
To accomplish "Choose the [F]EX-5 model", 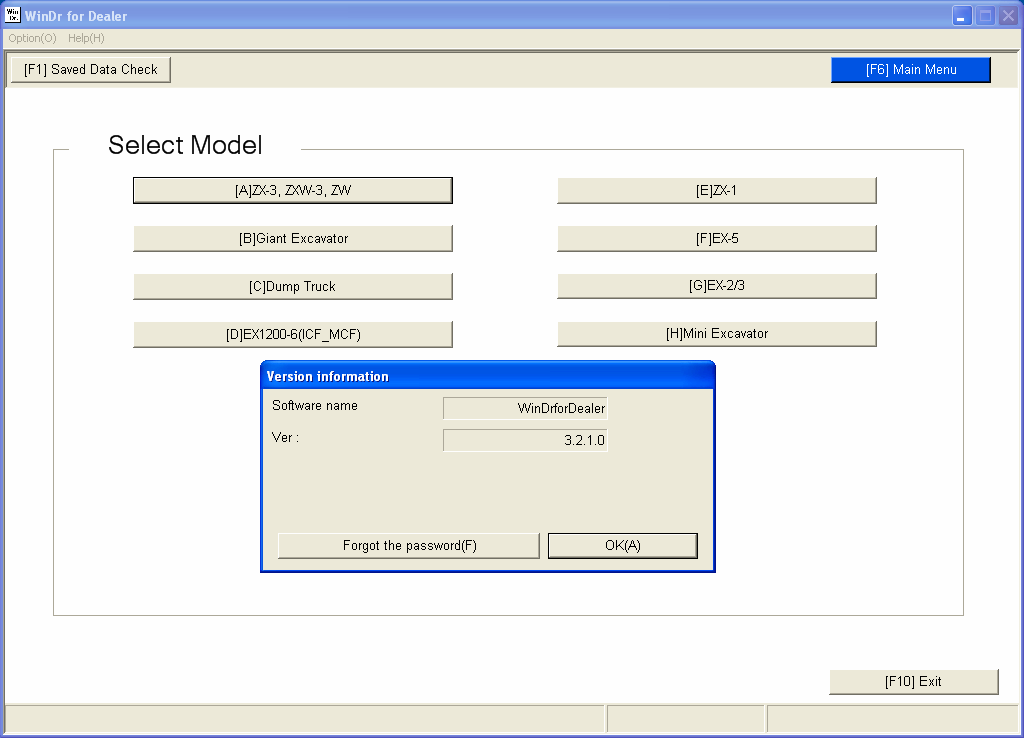I will point(716,238).
